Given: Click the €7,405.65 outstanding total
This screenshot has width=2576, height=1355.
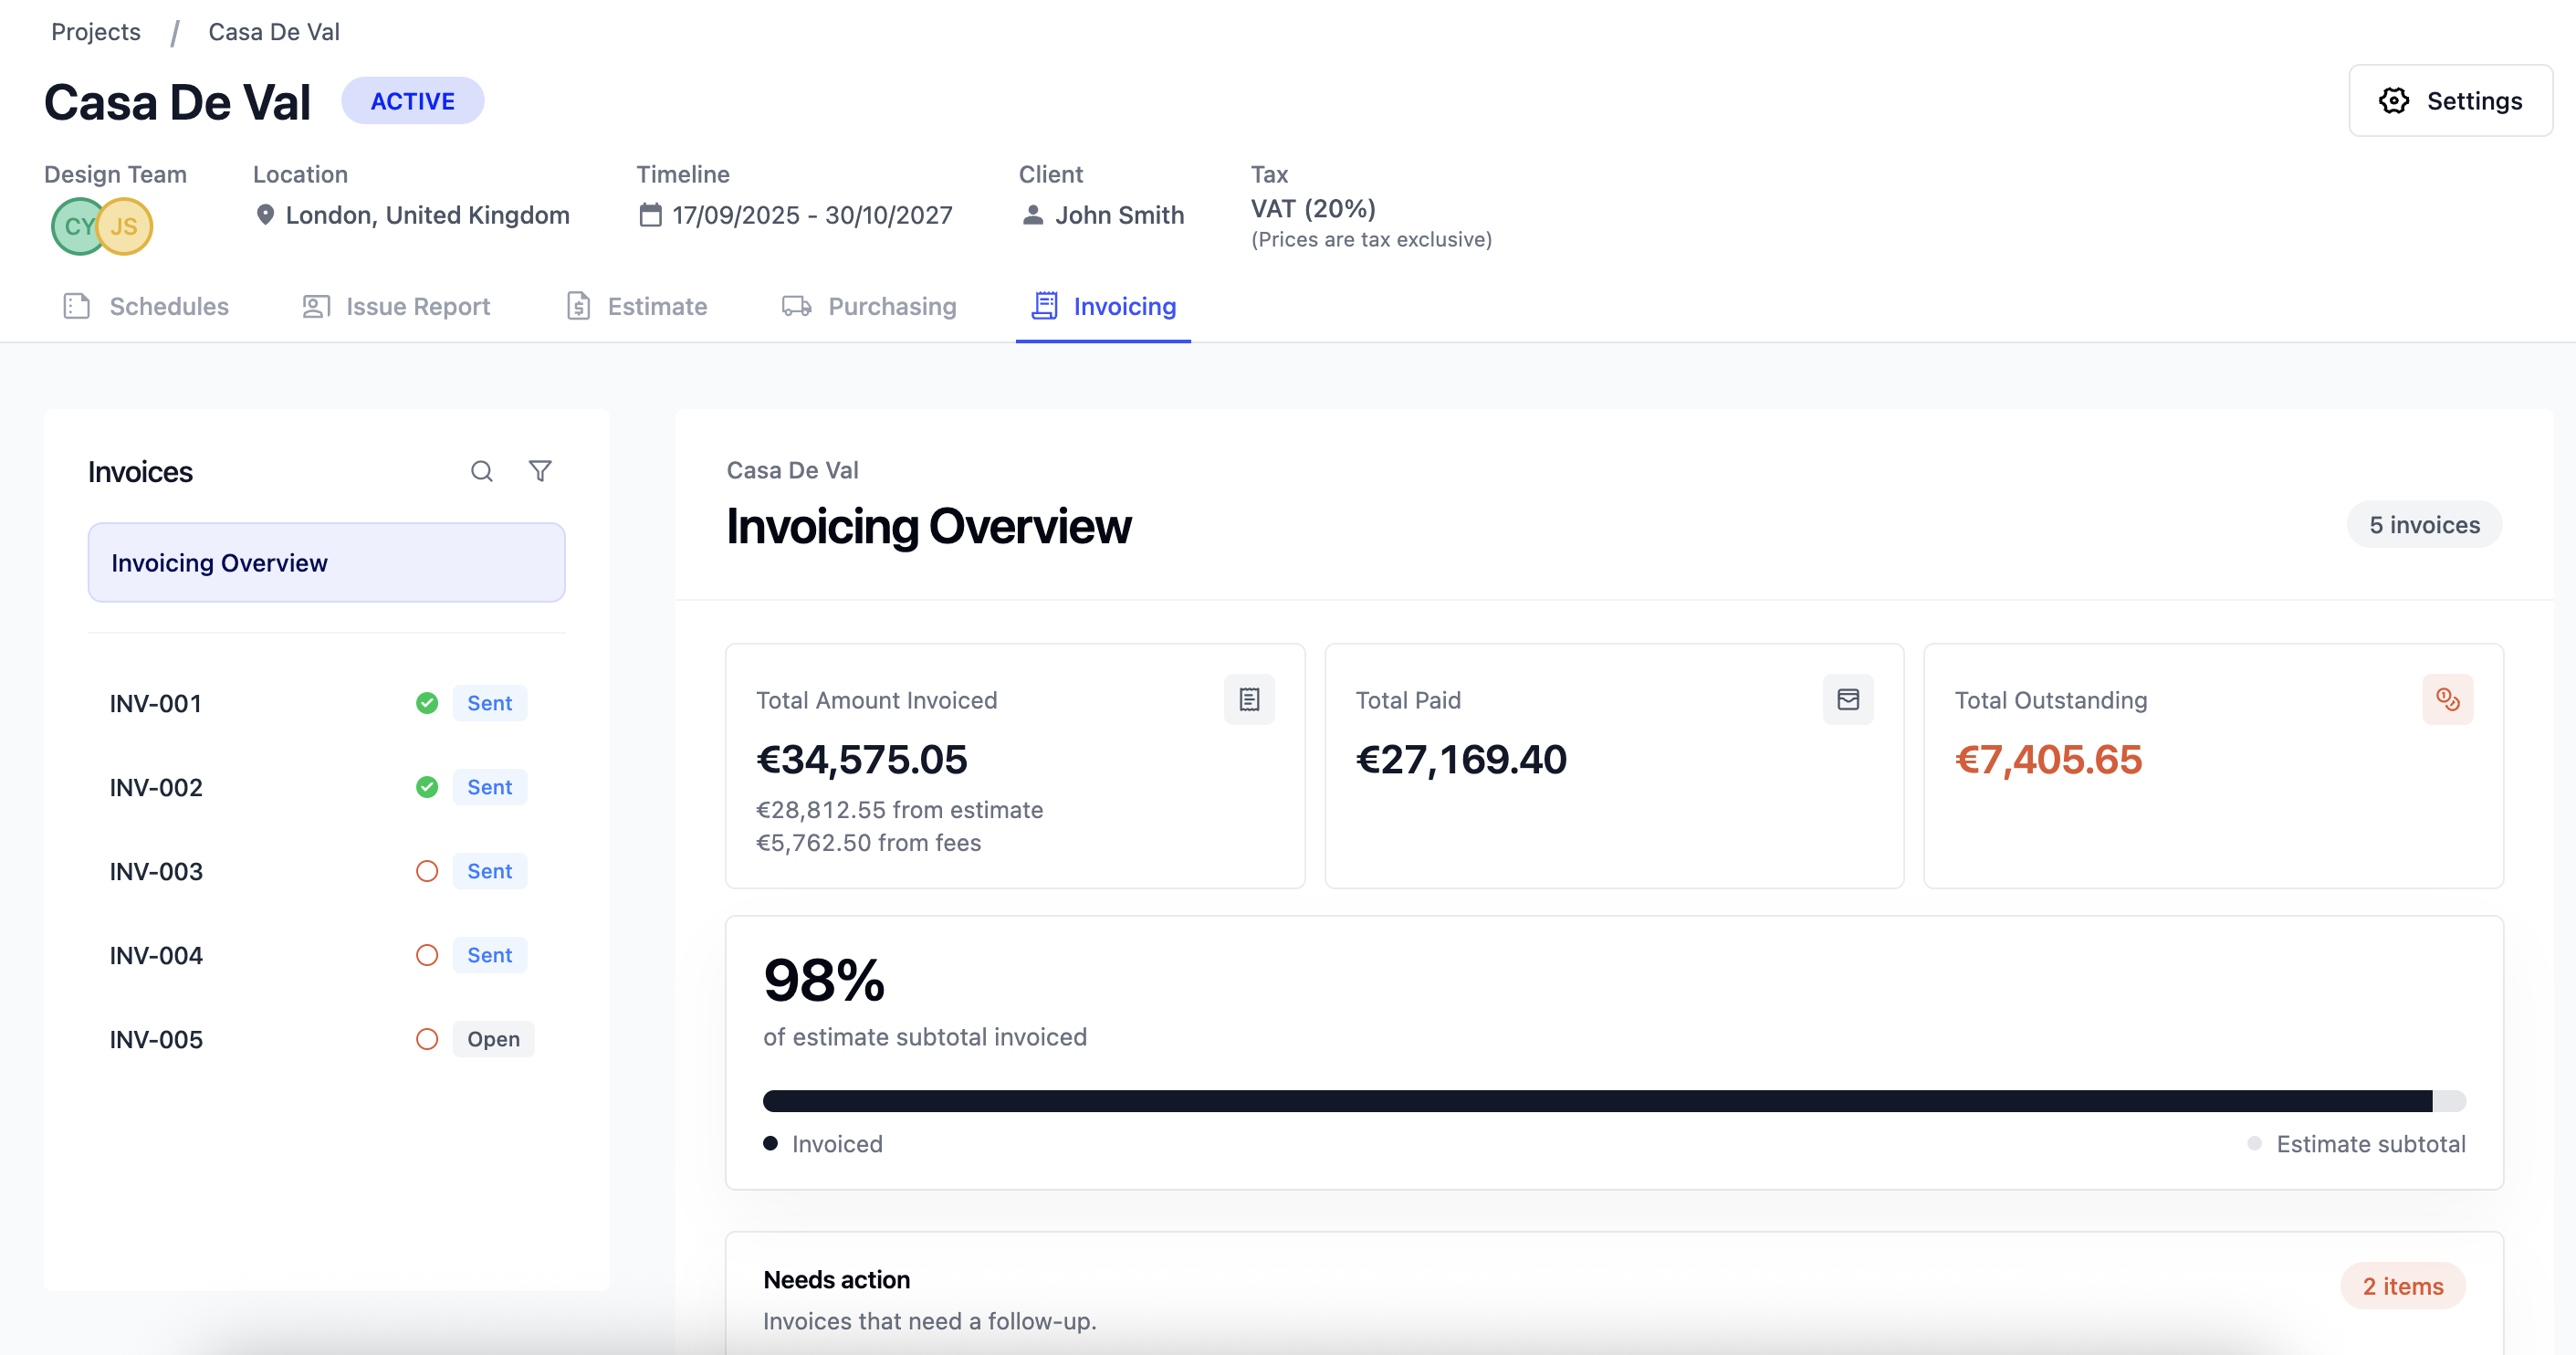Looking at the screenshot, I should coord(2048,759).
